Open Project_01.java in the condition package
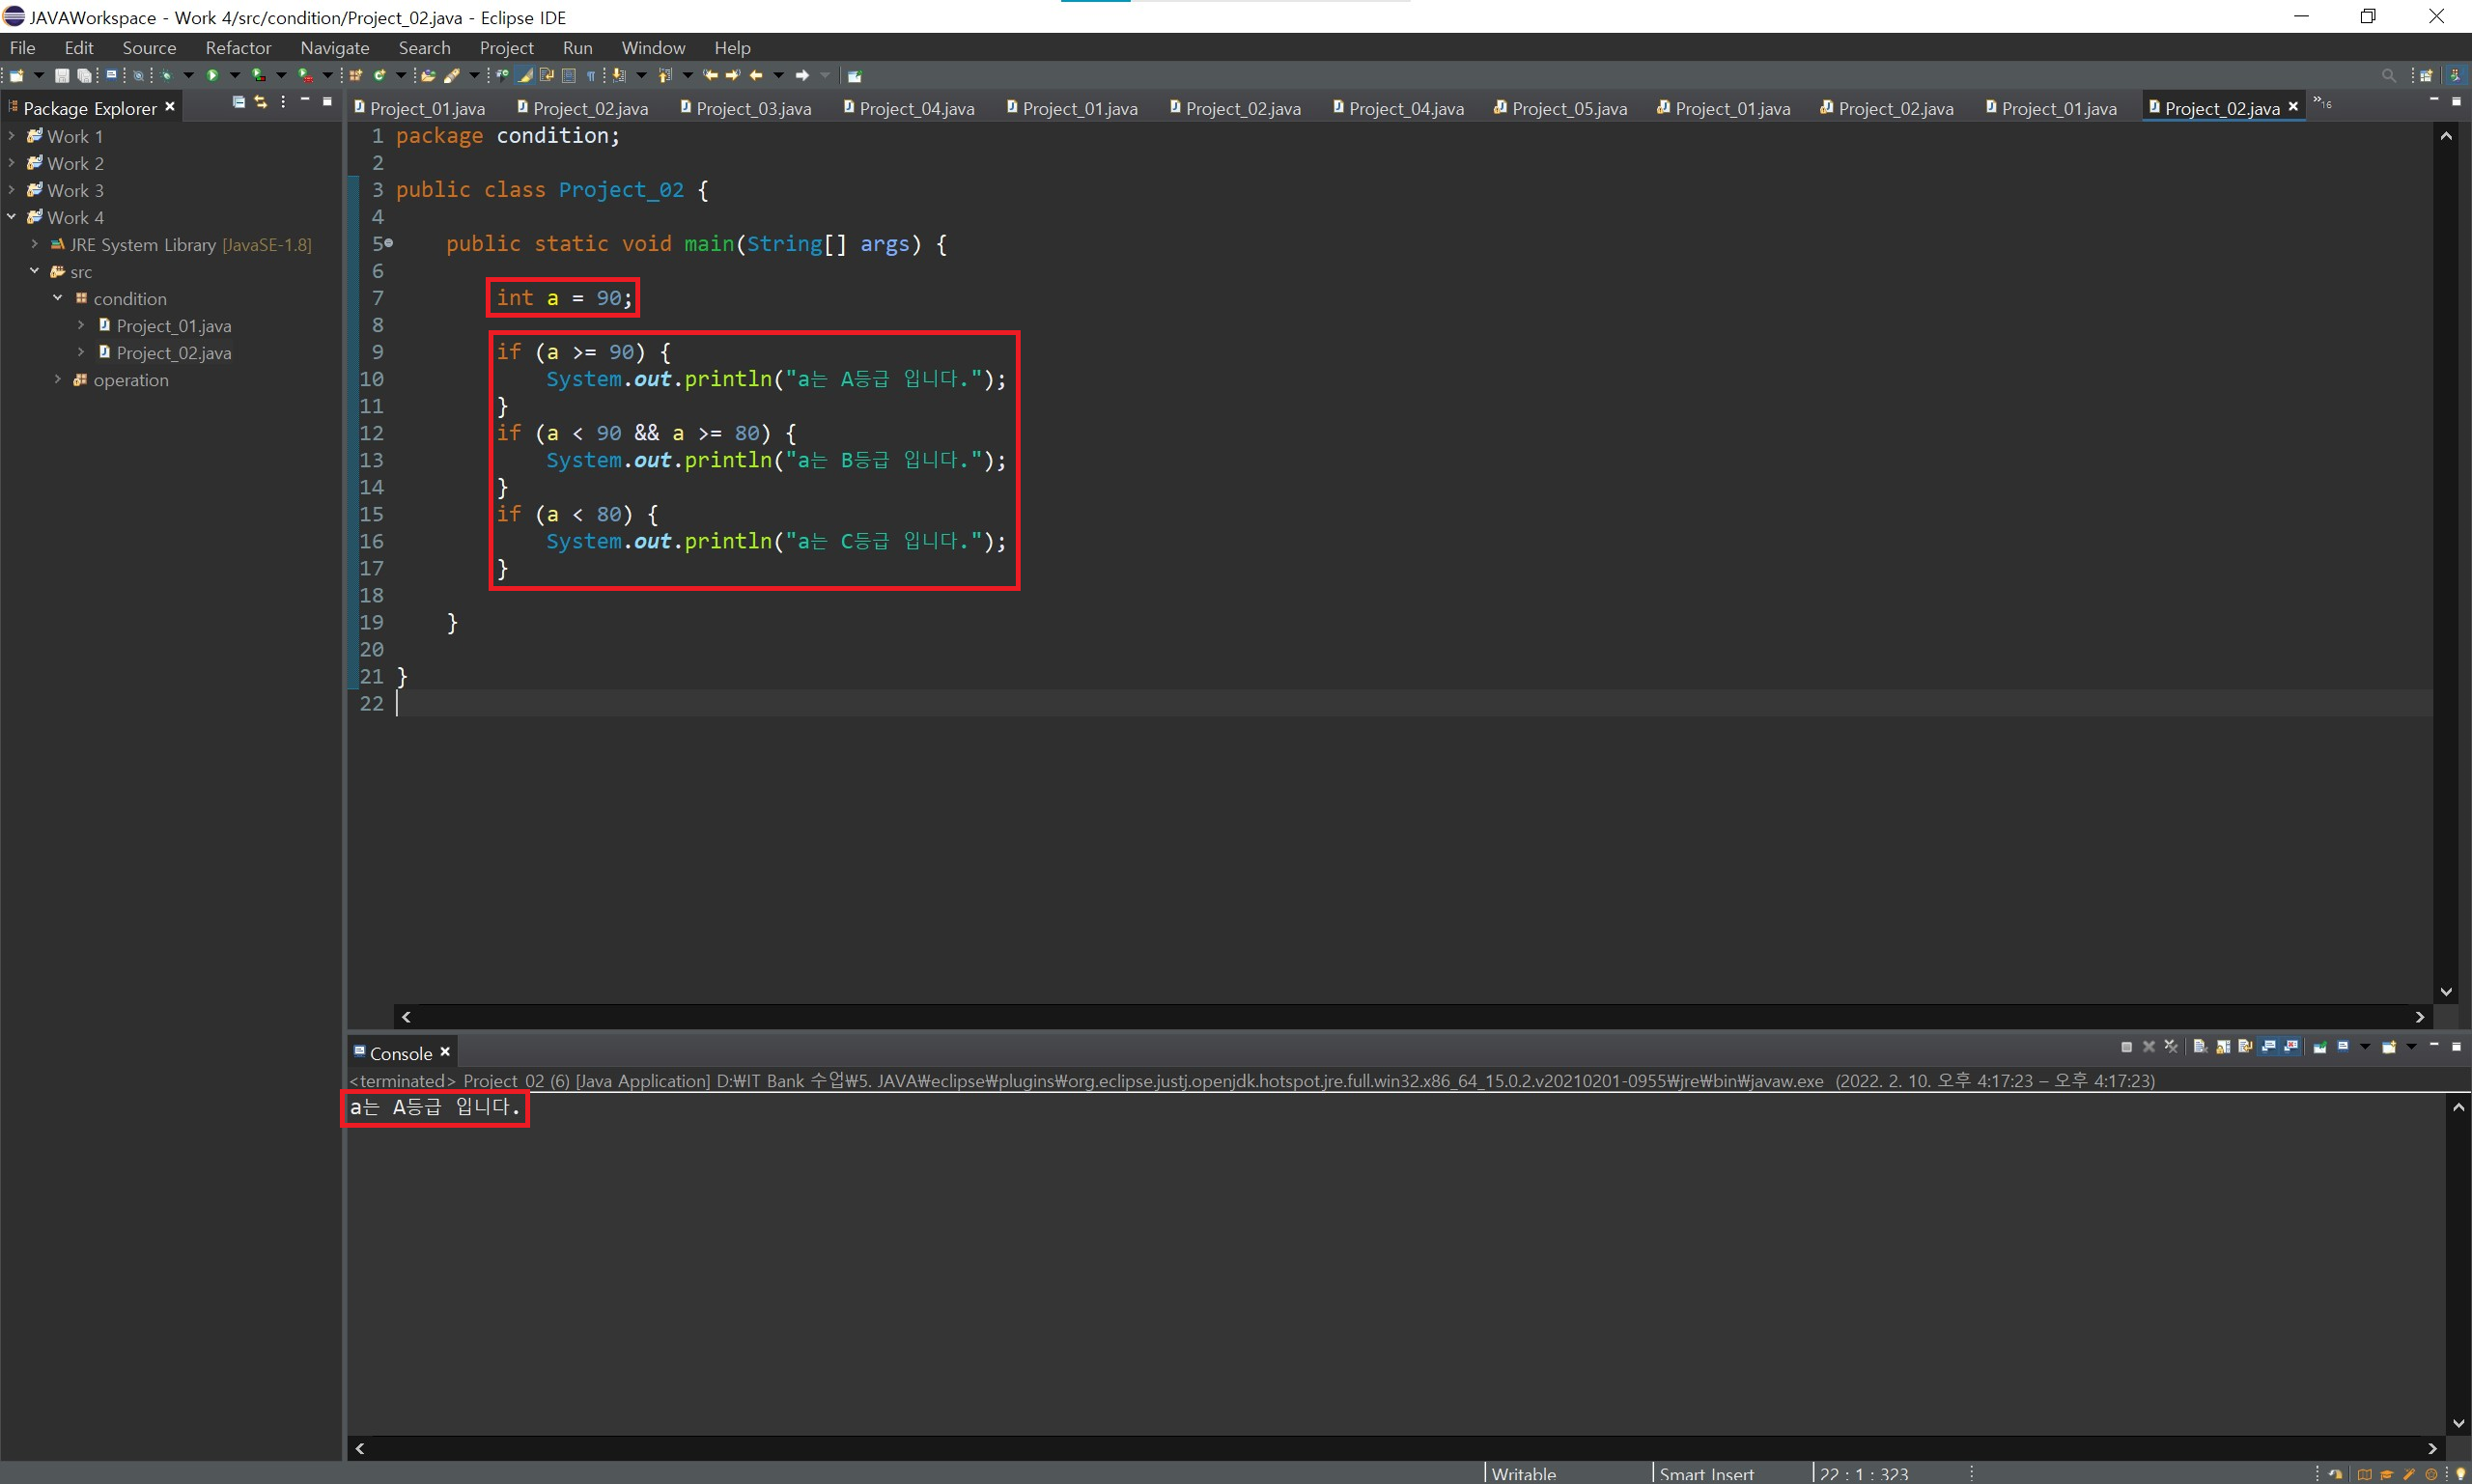The image size is (2472, 1484). coord(173,326)
